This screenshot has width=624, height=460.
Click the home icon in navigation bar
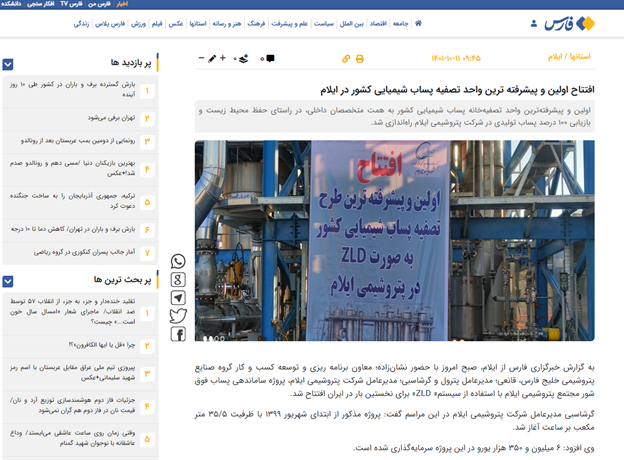pyautogui.click(x=417, y=22)
